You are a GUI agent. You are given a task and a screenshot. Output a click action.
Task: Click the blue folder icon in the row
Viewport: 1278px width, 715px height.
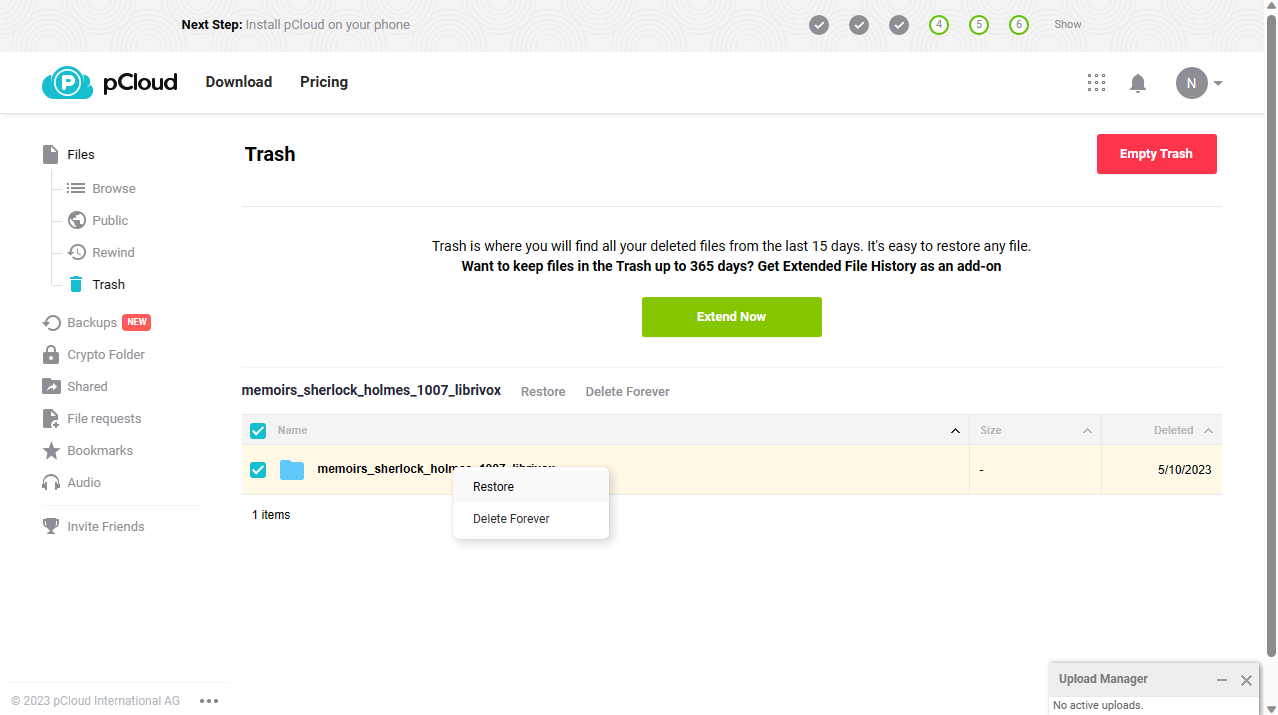click(x=292, y=469)
